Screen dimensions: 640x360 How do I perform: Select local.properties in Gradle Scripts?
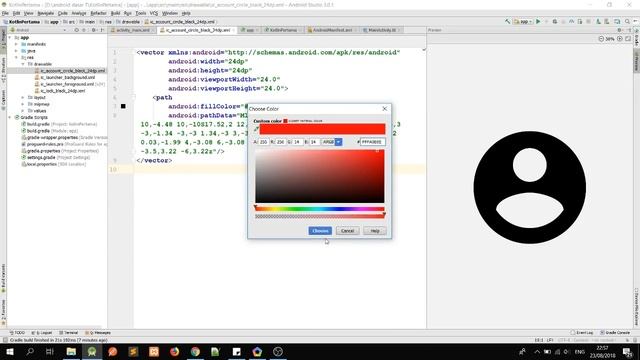(53, 164)
